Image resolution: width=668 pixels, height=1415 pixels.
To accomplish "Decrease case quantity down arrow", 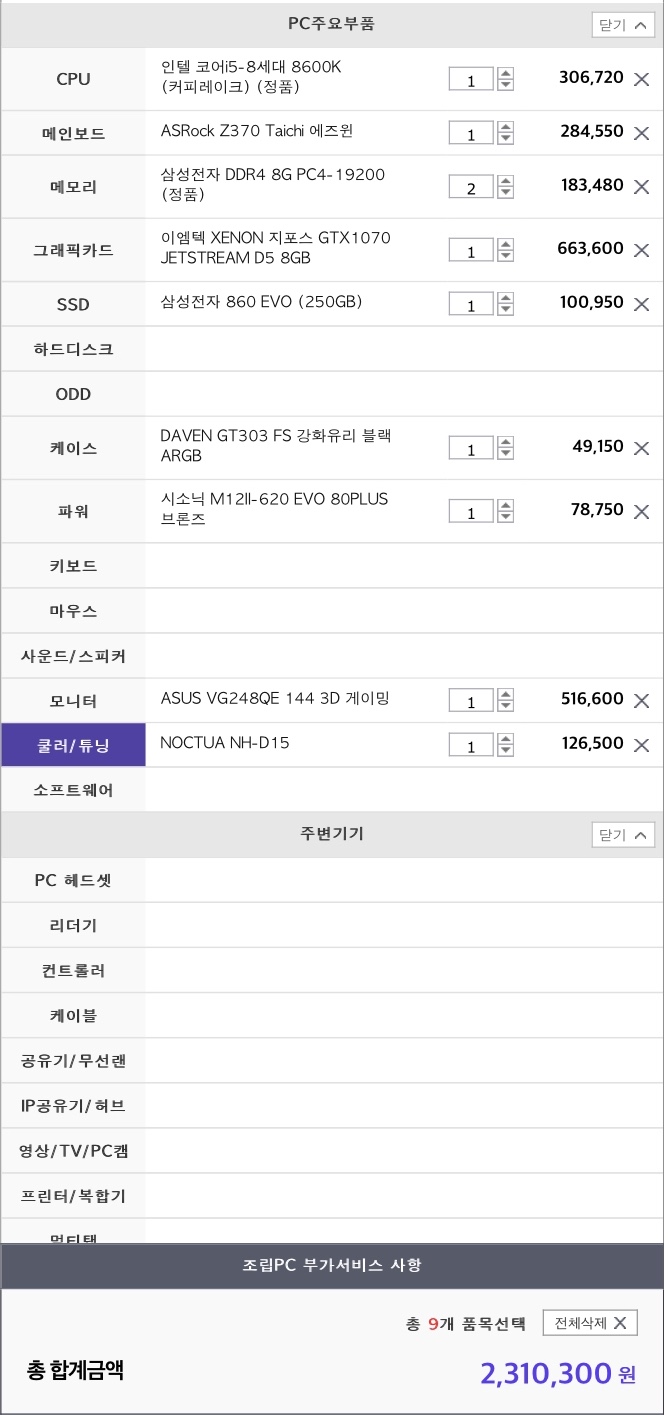I will (505, 454).
